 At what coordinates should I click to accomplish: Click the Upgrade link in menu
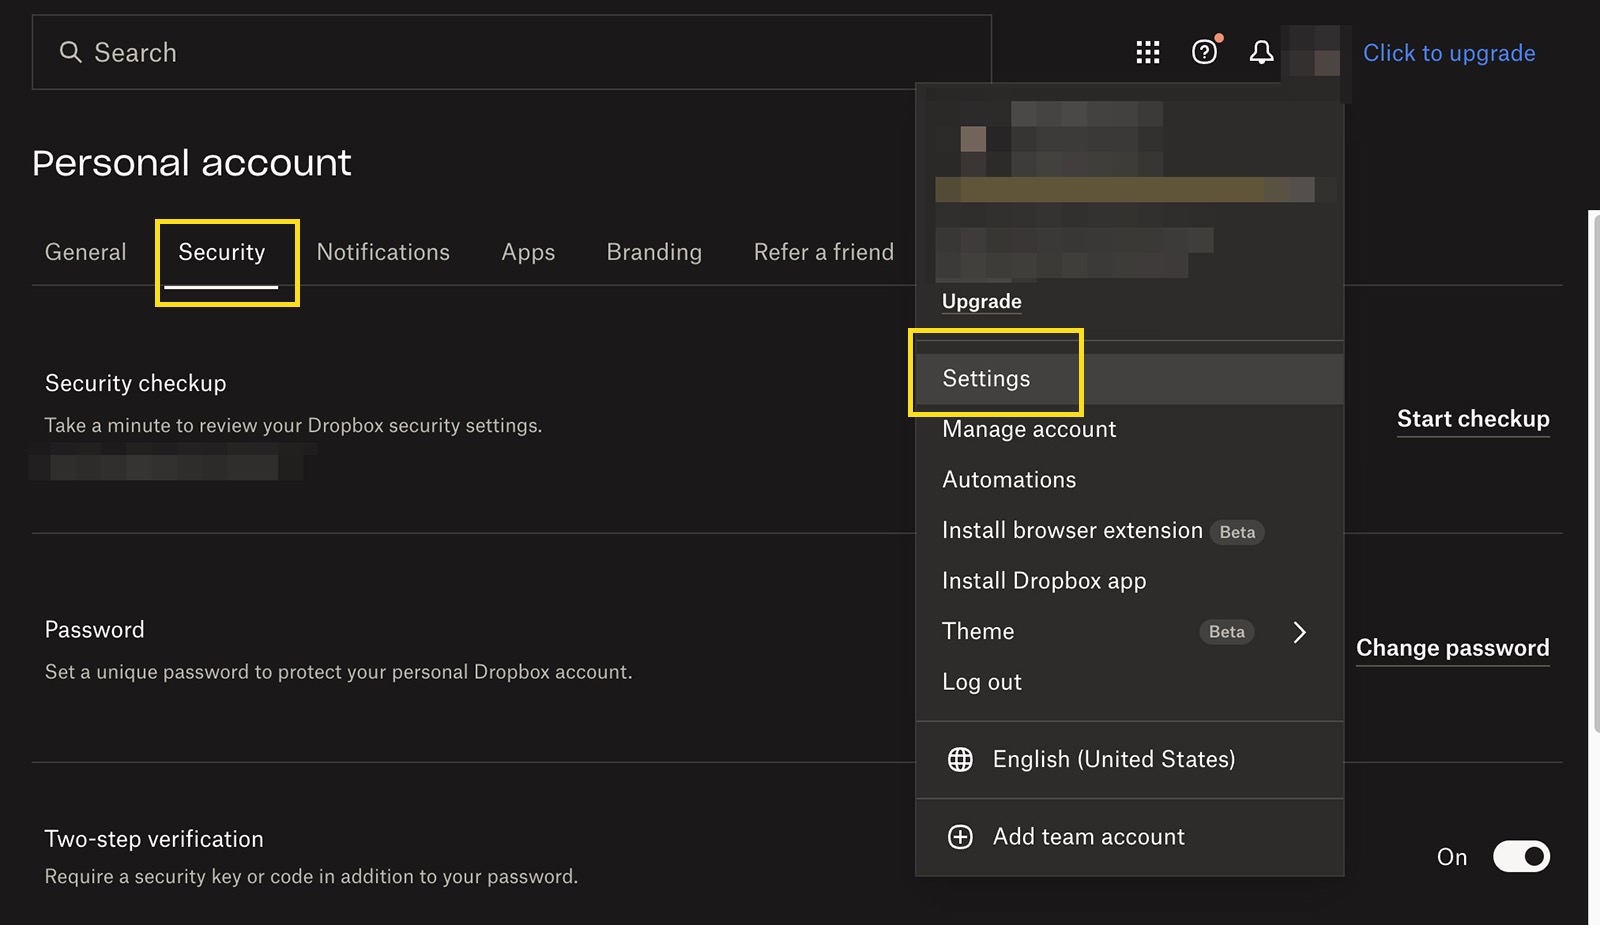[x=982, y=301]
